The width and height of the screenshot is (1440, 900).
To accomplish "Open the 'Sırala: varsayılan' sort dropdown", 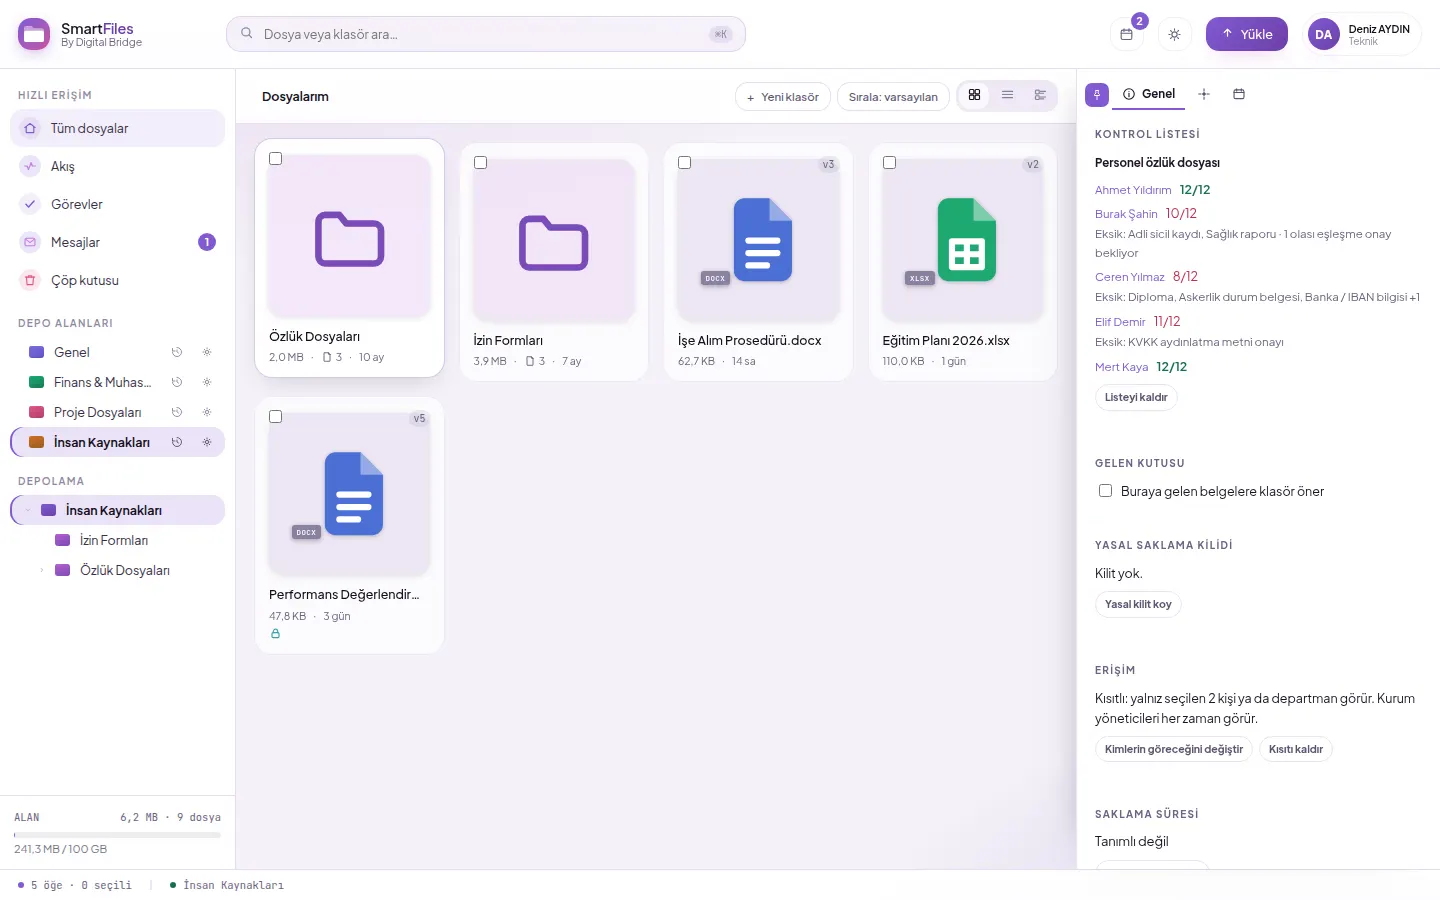I will tap(893, 97).
